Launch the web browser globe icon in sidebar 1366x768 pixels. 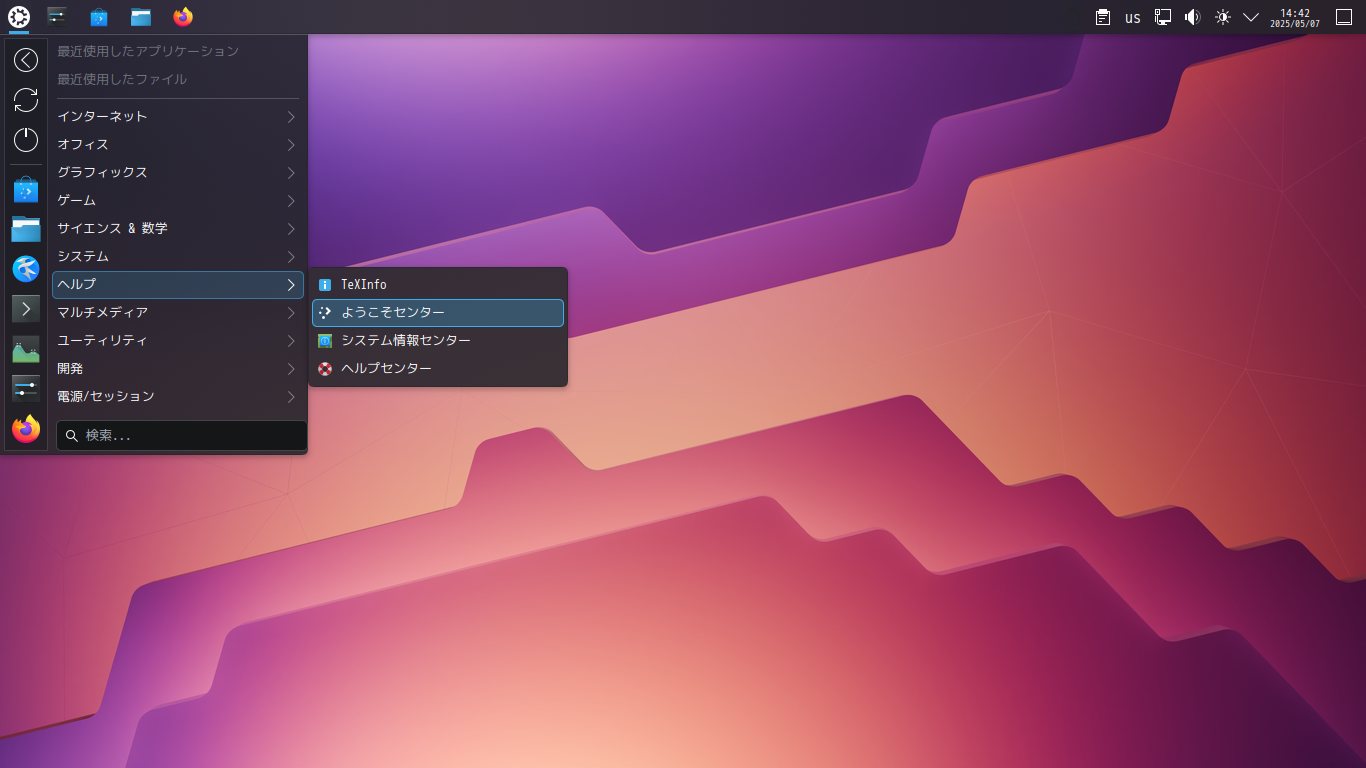tap(25, 269)
